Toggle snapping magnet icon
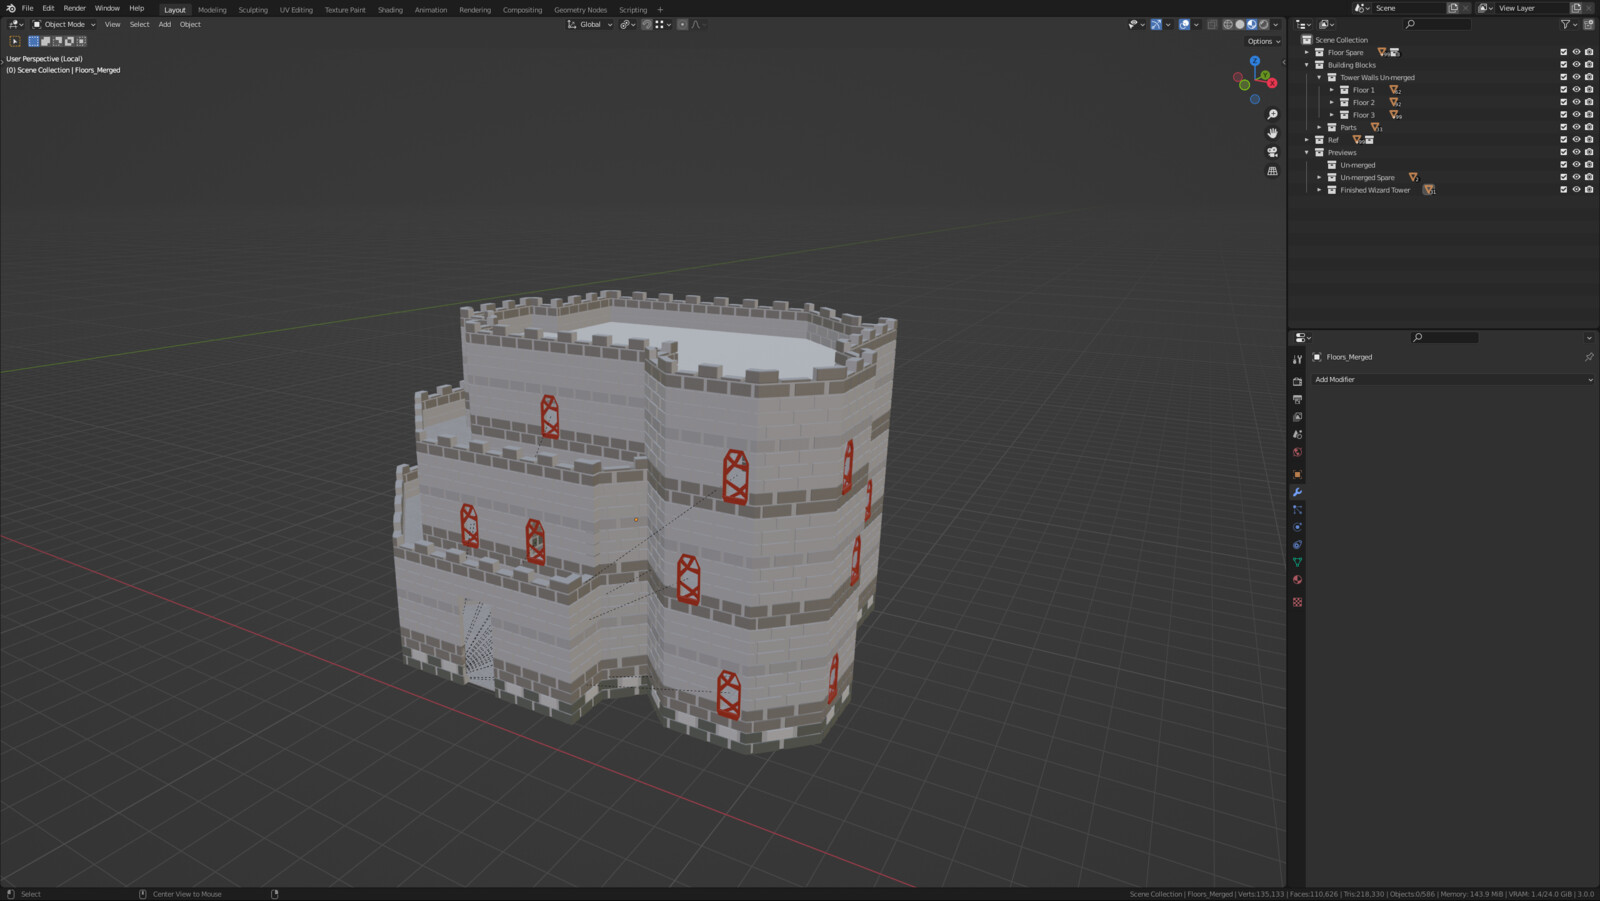Screen dimensions: 1600x901 click(x=646, y=24)
